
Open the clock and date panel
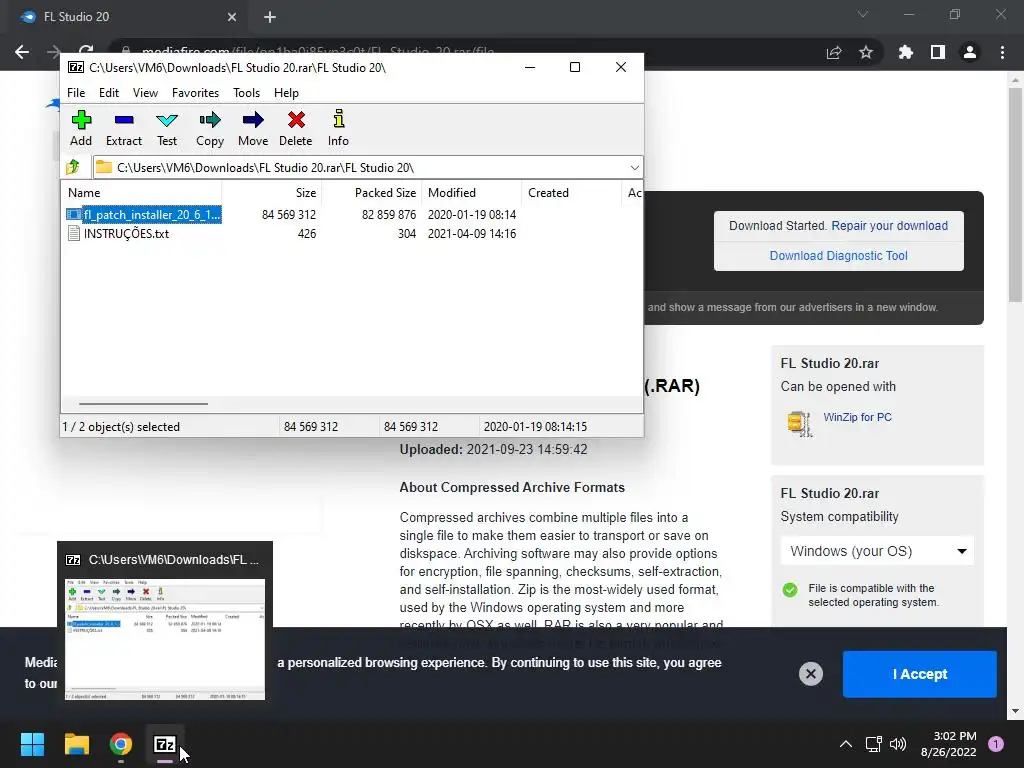click(x=948, y=744)
